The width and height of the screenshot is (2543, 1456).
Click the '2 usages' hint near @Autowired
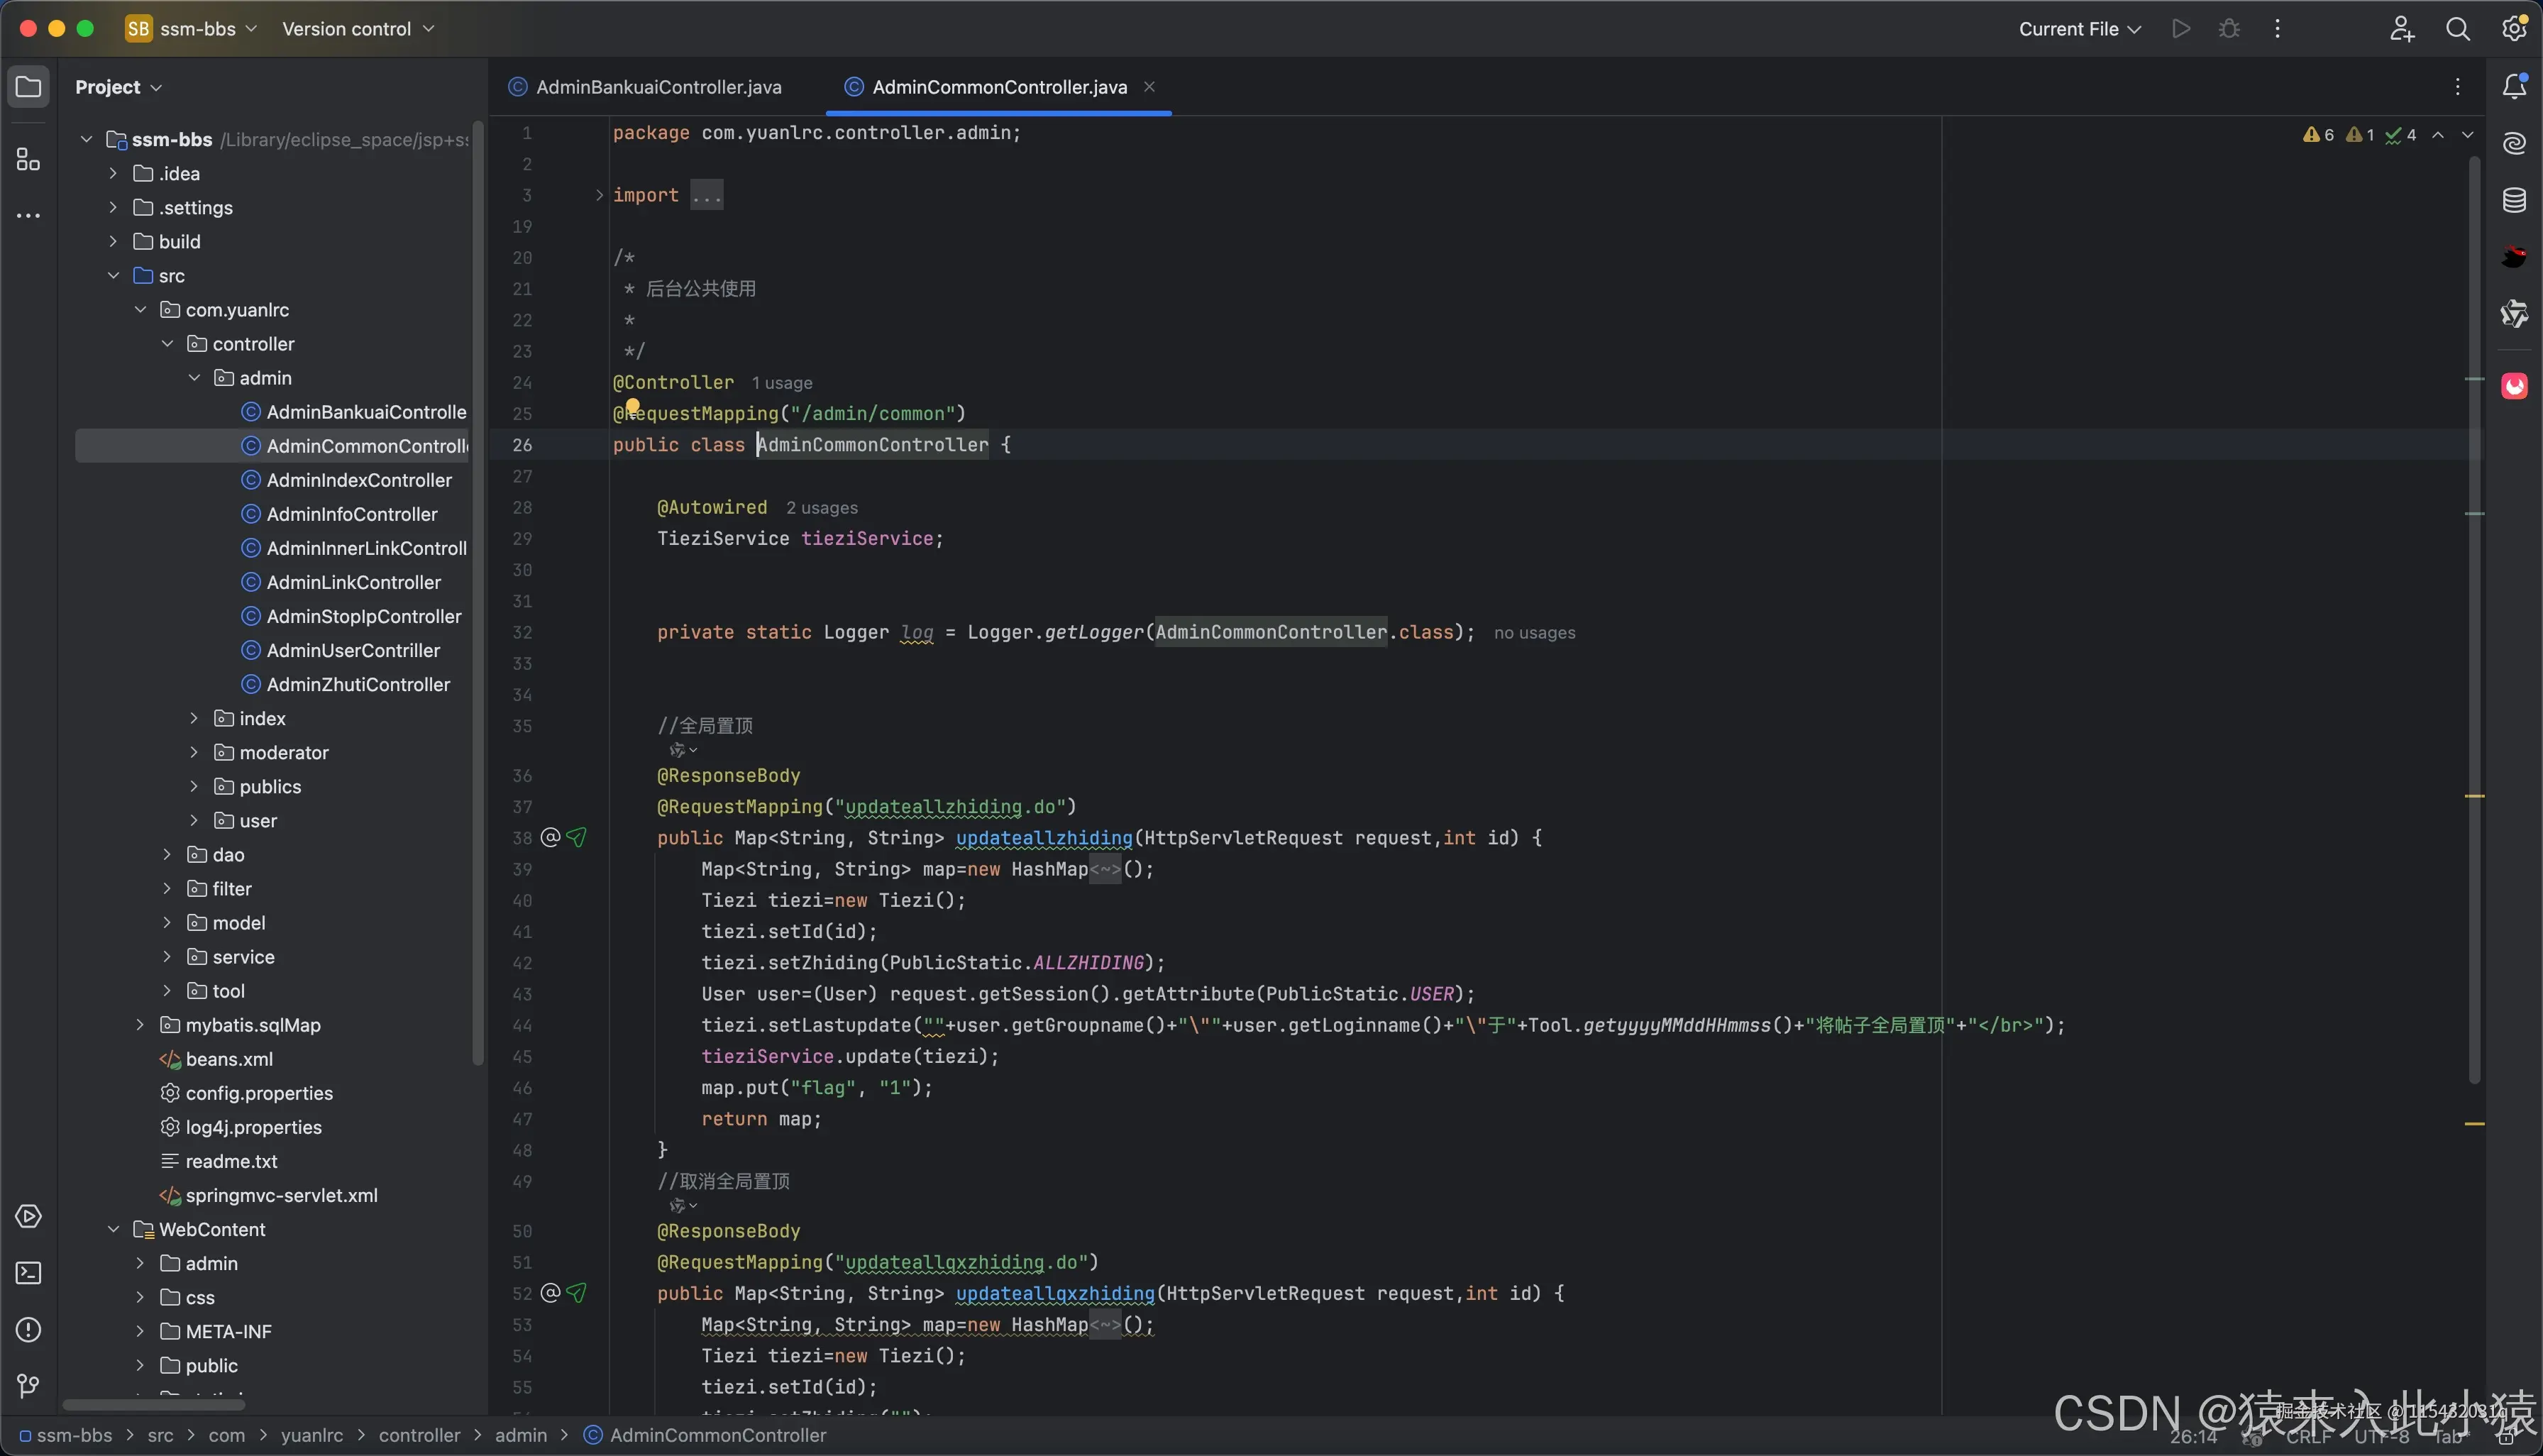[821, 508]
